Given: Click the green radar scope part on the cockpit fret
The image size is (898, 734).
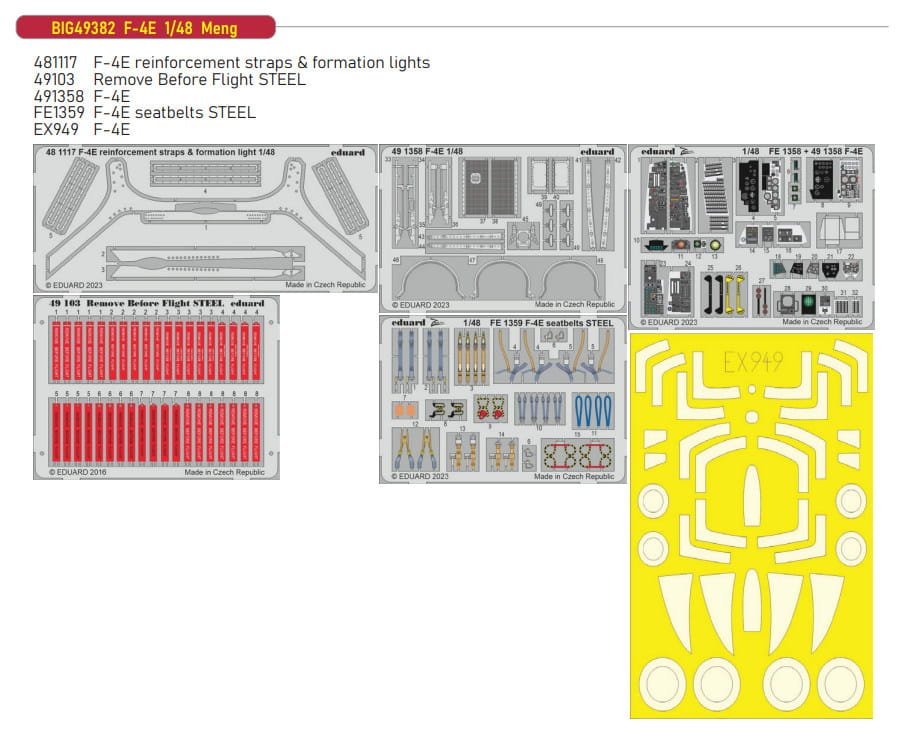Looking at the screenshot, I should pyautogui.click(x=808, y=304).
